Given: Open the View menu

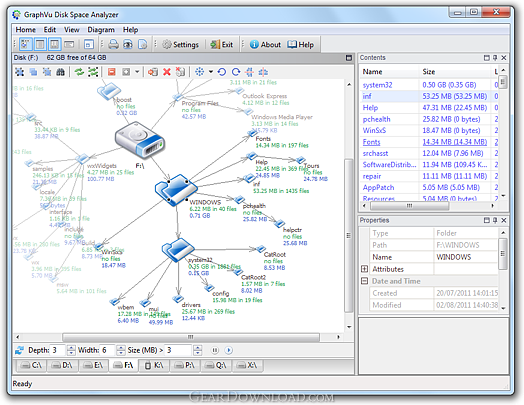Looking at the screenshot, I should tap(72, 30).
